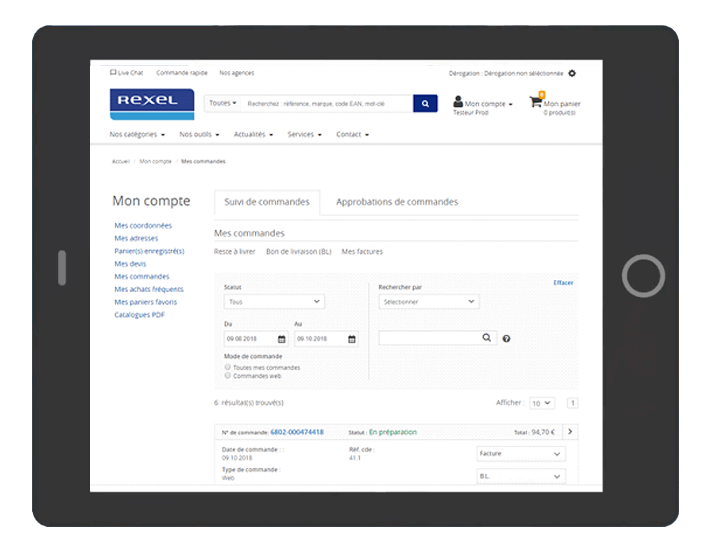Select Toutes mes commandes radio button
Viewport: 705px width, 559px height.
228,367
